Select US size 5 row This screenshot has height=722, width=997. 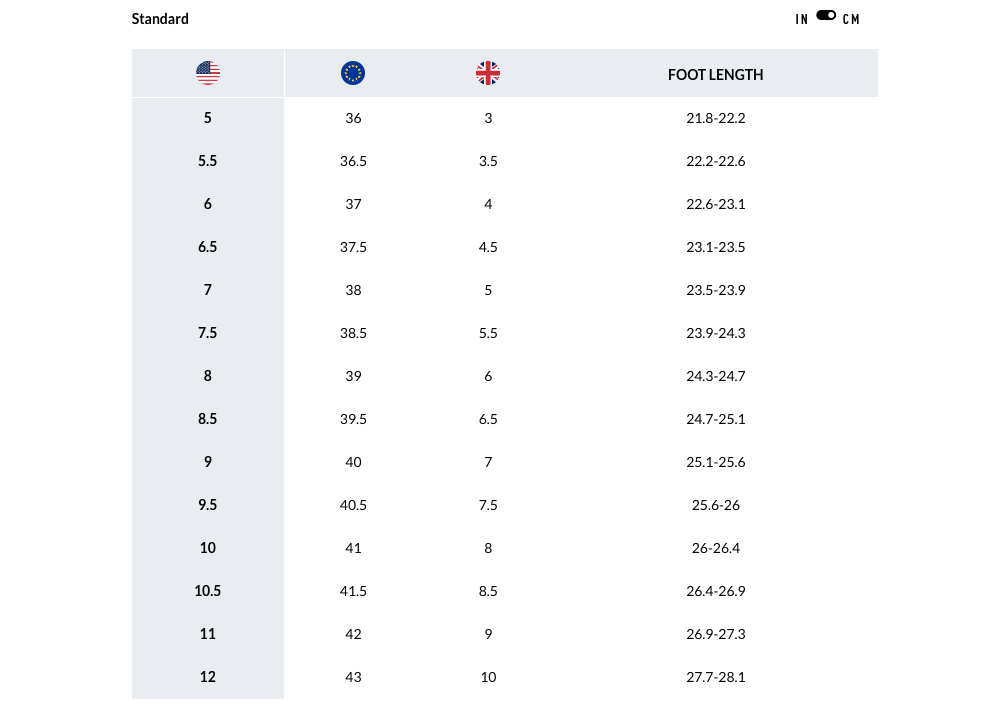pyautogui.click(x=208, y=118)
